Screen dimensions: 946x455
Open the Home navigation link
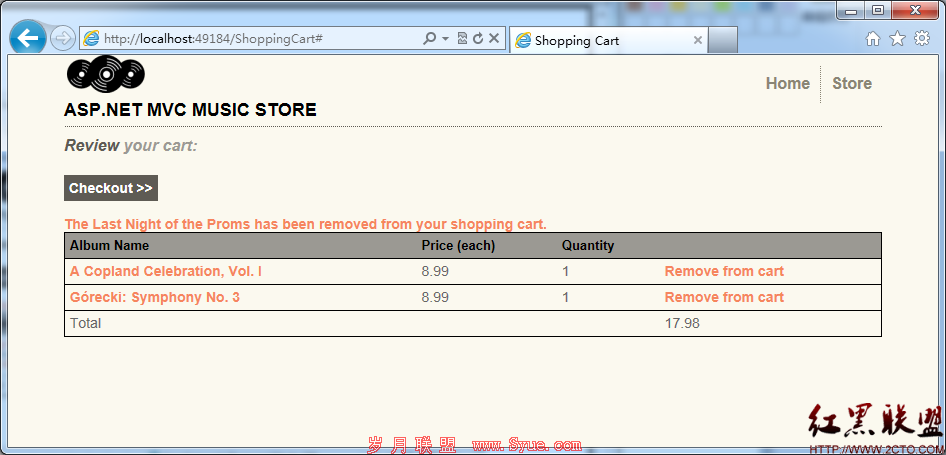pyautogui.click(x=787, y=83)
